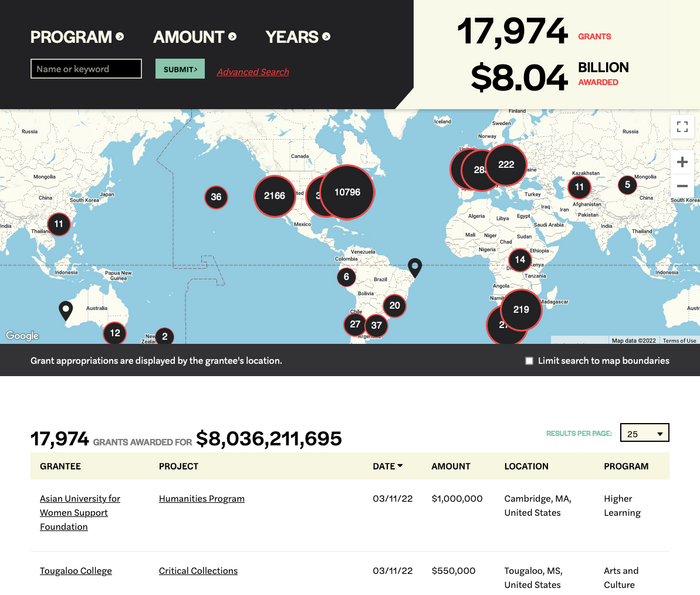Image resolution: width=700 pixels, height=595 pixels.
Task: Open the 5 grants cluster near Mongolia
Action: coord(627,184)
